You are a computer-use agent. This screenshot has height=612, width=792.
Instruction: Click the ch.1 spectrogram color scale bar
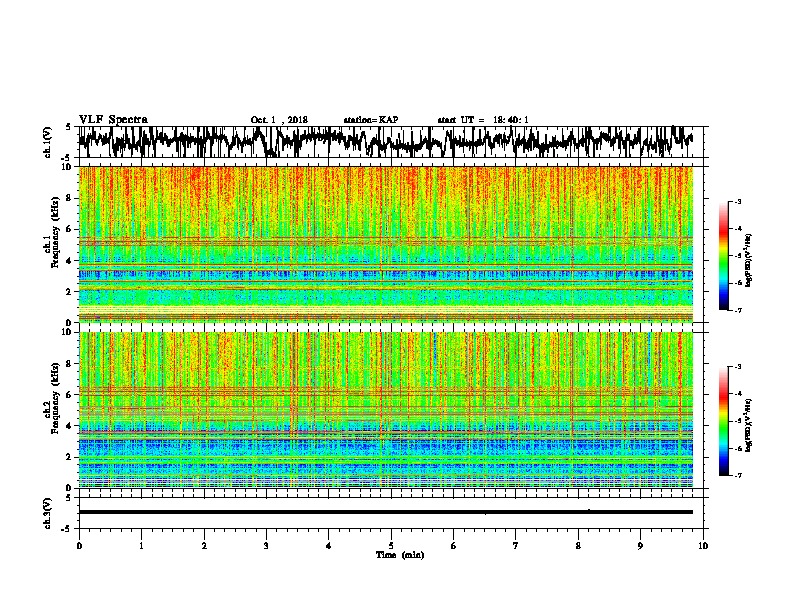(x=723, y=256)
